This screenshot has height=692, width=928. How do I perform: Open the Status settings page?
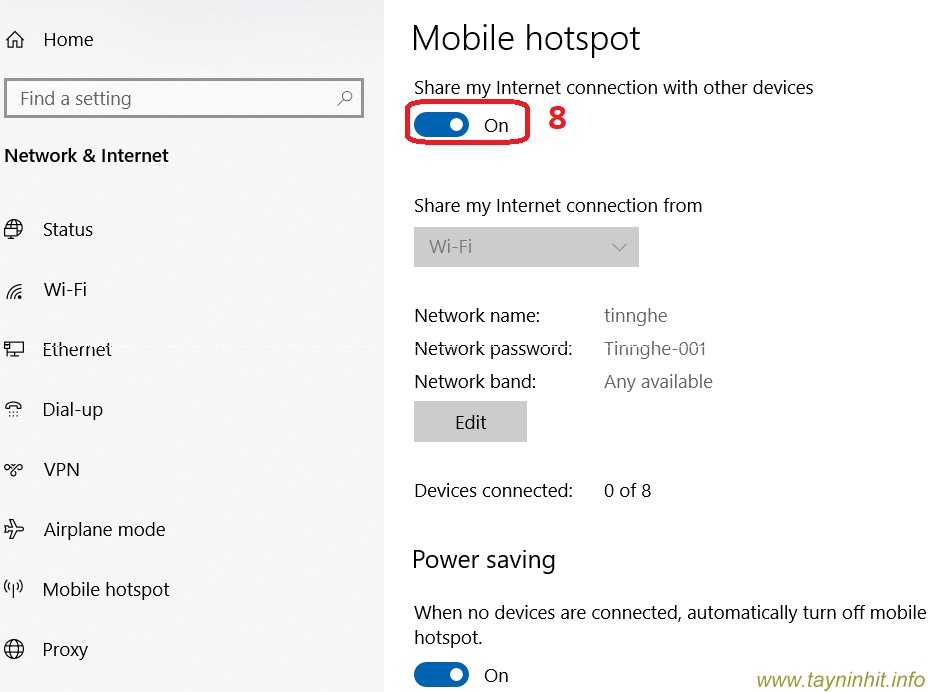tap(68, 230)
